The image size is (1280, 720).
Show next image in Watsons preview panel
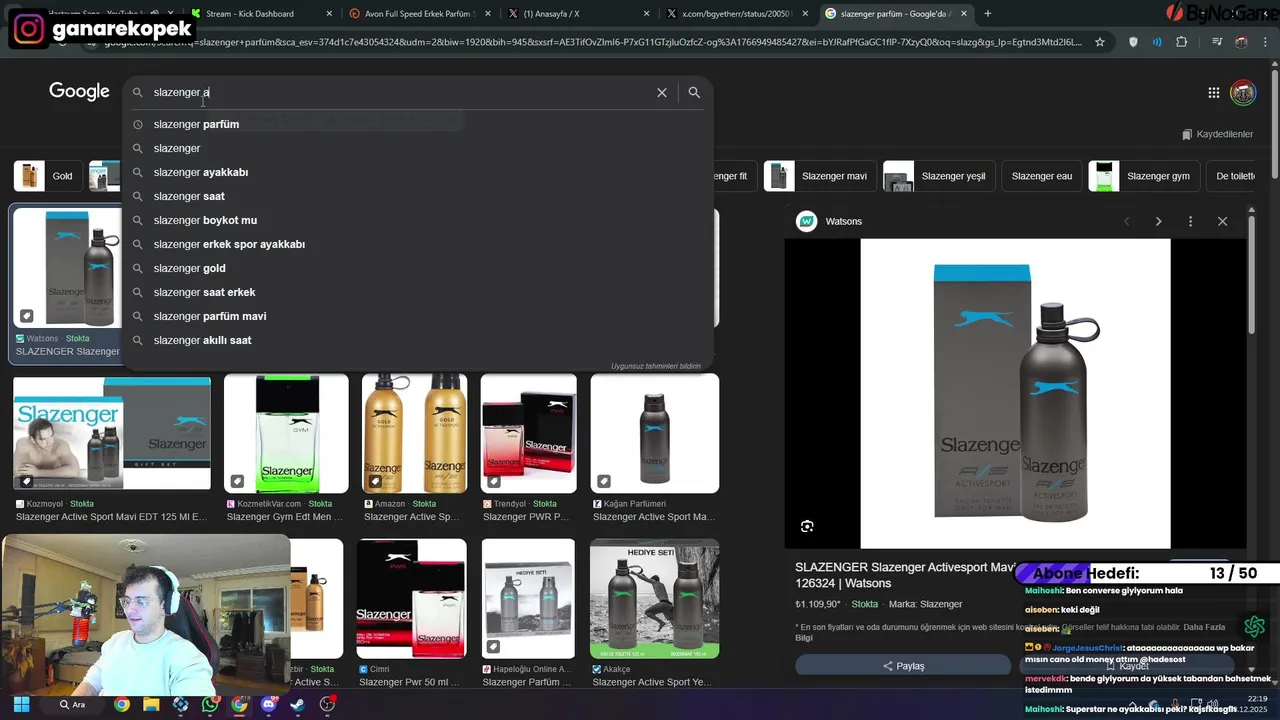1158,221
